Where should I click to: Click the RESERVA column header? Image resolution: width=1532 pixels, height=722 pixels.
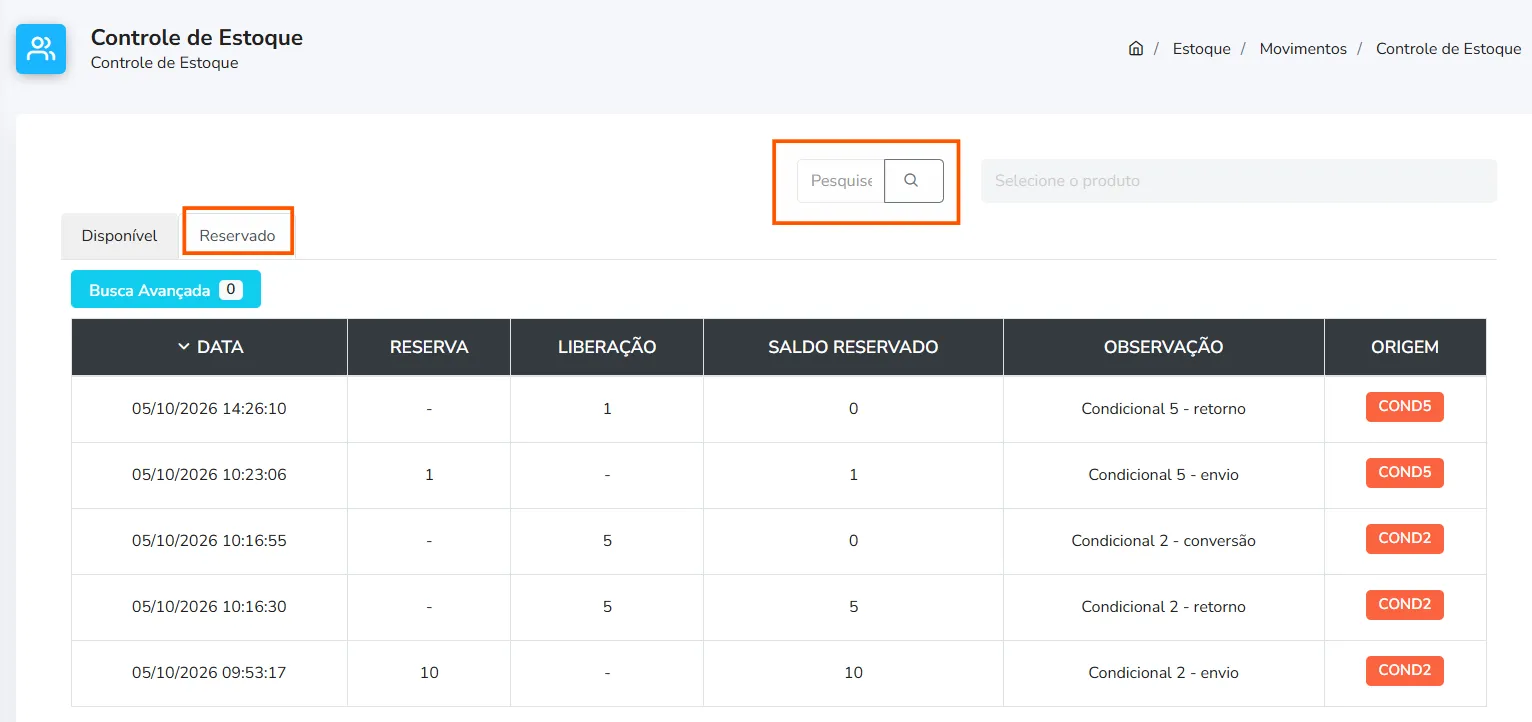click(429, 347)
